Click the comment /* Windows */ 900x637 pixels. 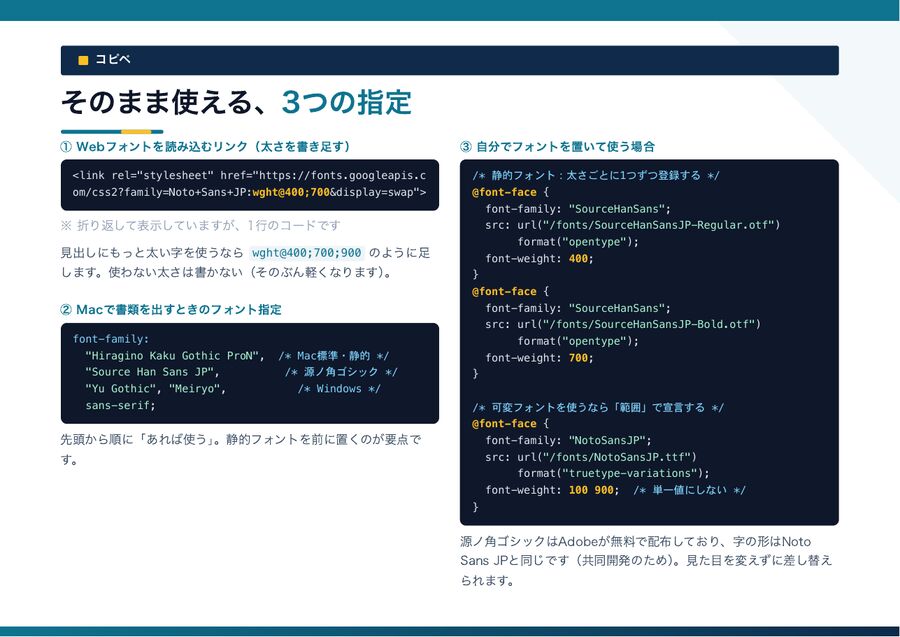(339, 389)
